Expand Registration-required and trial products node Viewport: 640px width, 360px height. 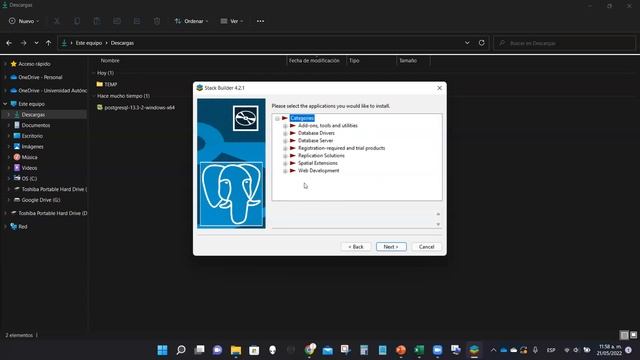(285, 149)
